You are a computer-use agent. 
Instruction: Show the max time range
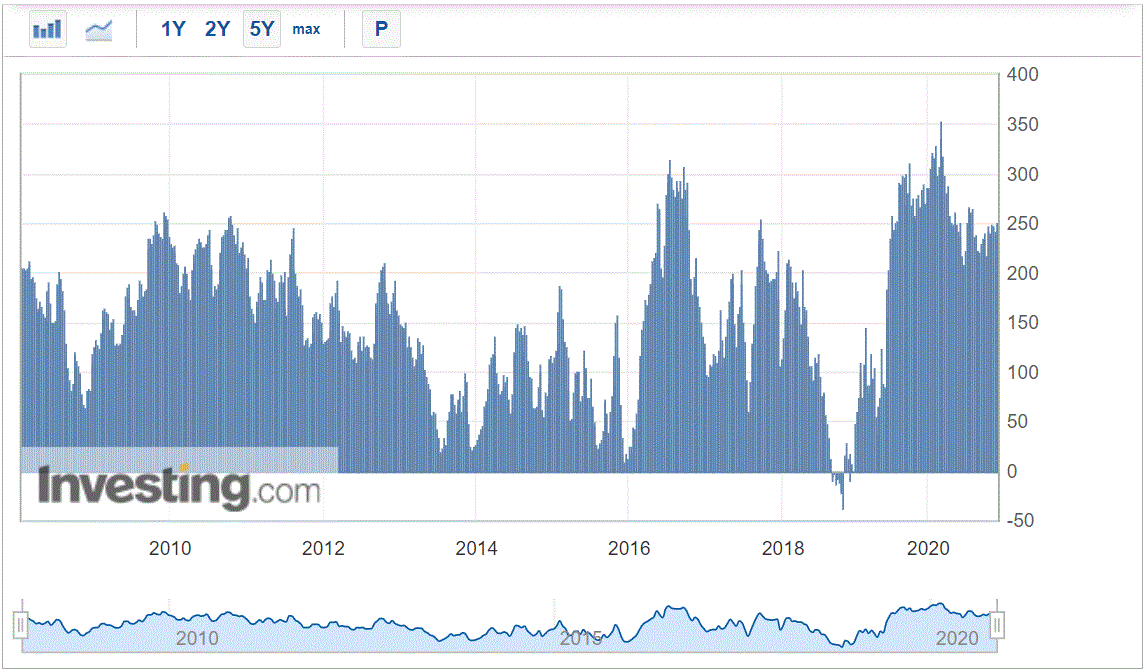306,29
